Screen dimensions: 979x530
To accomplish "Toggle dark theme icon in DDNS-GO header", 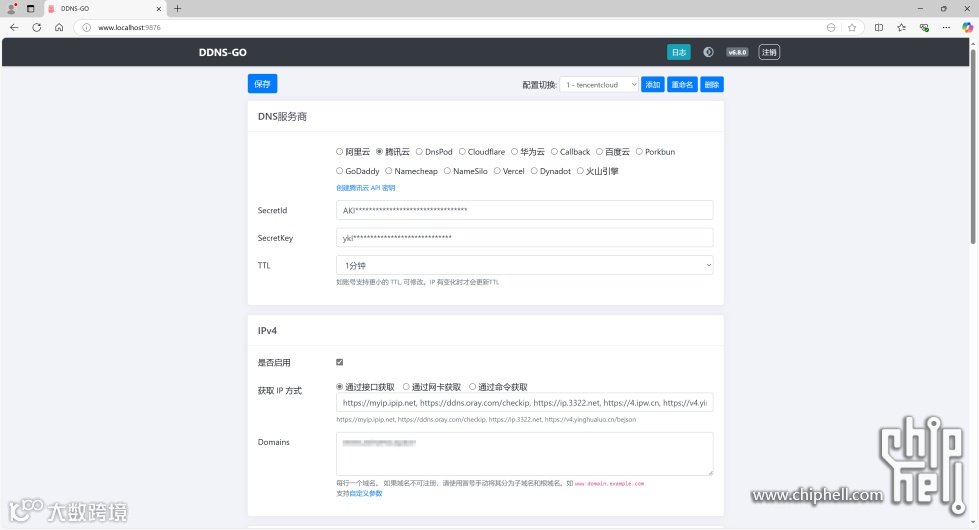I will point(708,52).
